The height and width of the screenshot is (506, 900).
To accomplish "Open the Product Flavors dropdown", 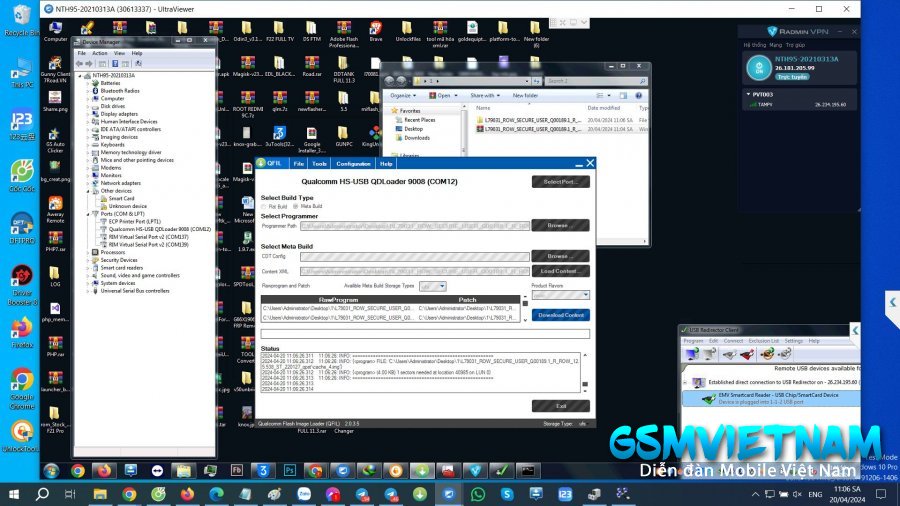I will click(x=561, y=295).
